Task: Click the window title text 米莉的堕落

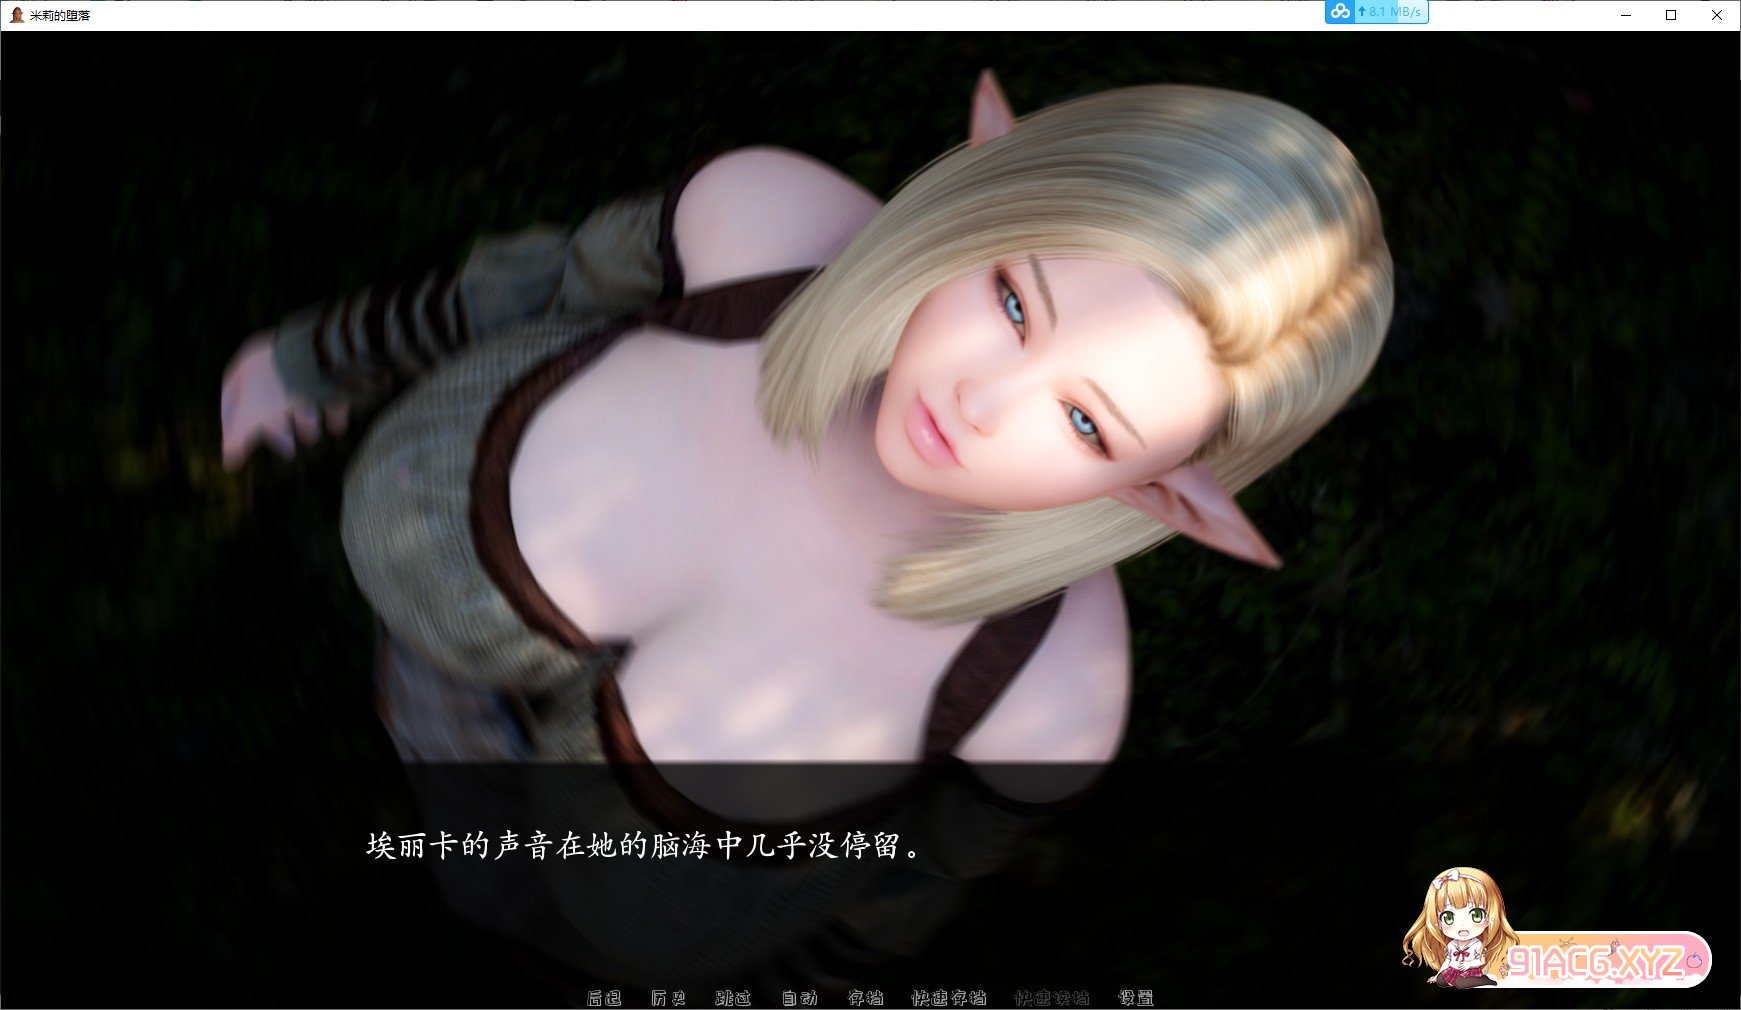Action: pyautogui.click(x=60, y=16)
